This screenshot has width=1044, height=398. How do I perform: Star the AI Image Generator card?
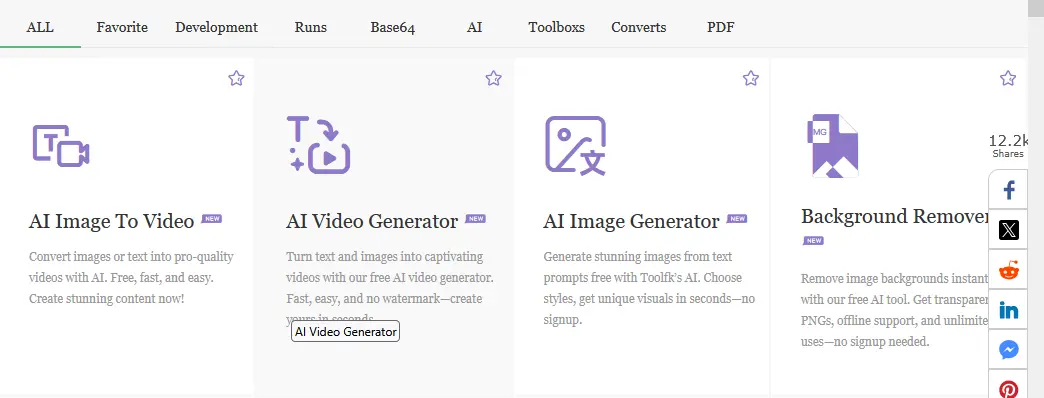click(x=751, y=79)
